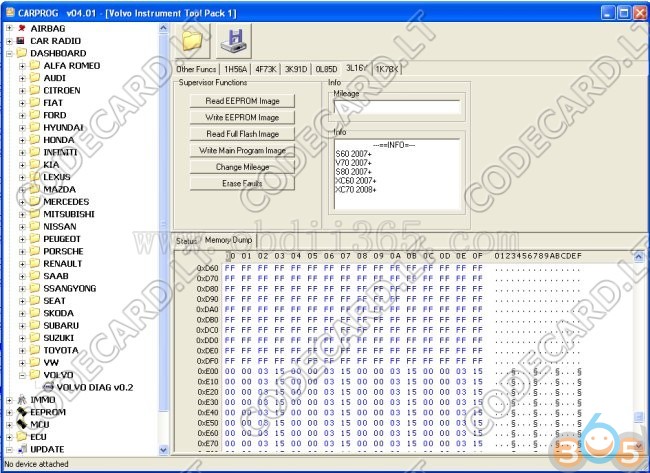Click the AUDI folder icon
This screenshot has height=473, width=650.
(35, 78)
